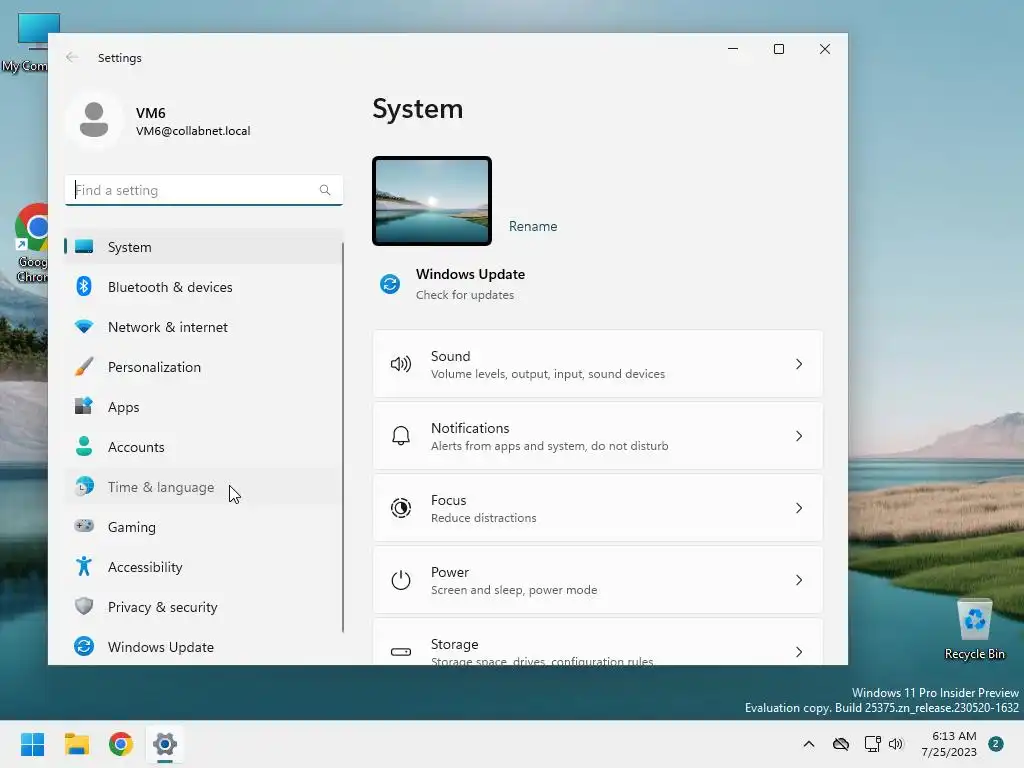Click the Storage drive icon
The image size is (1024, 768).
click(400, 652)
